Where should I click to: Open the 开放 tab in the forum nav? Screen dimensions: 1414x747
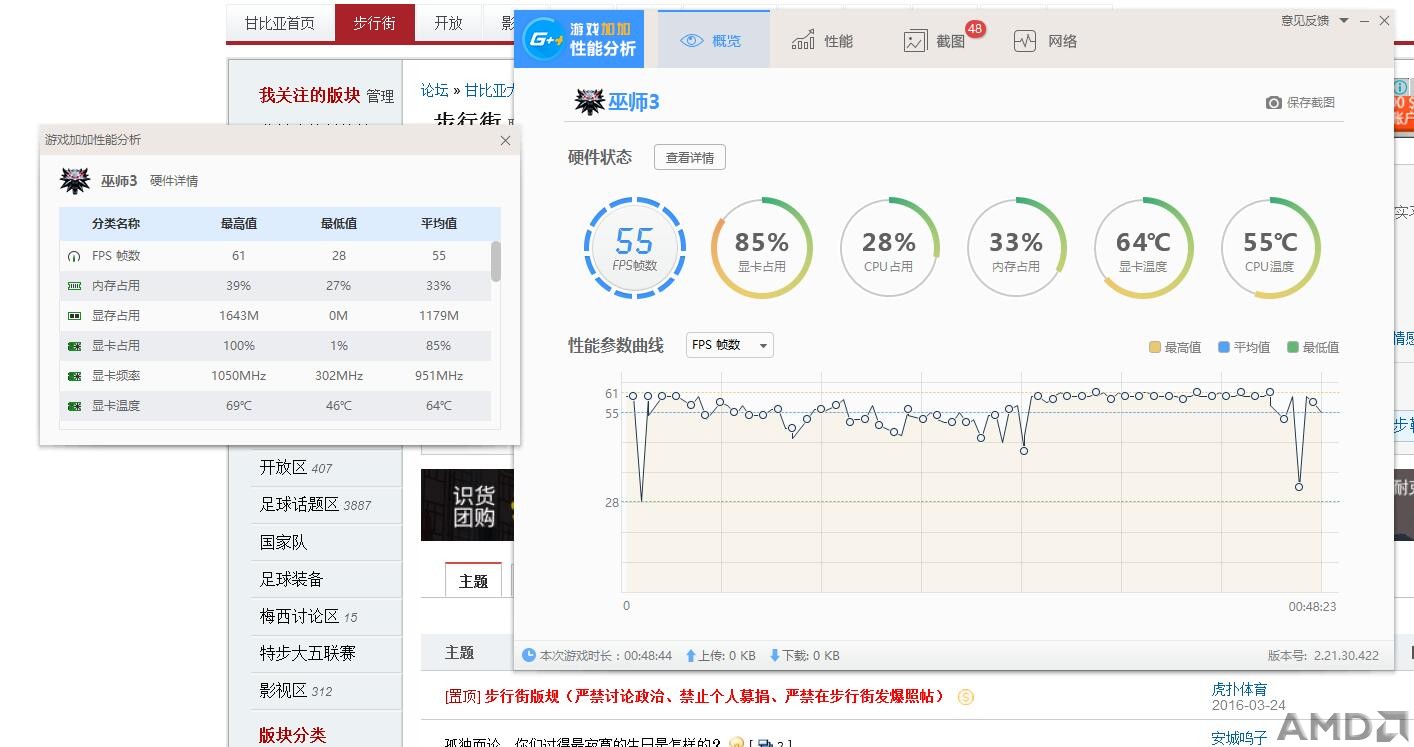449,23
